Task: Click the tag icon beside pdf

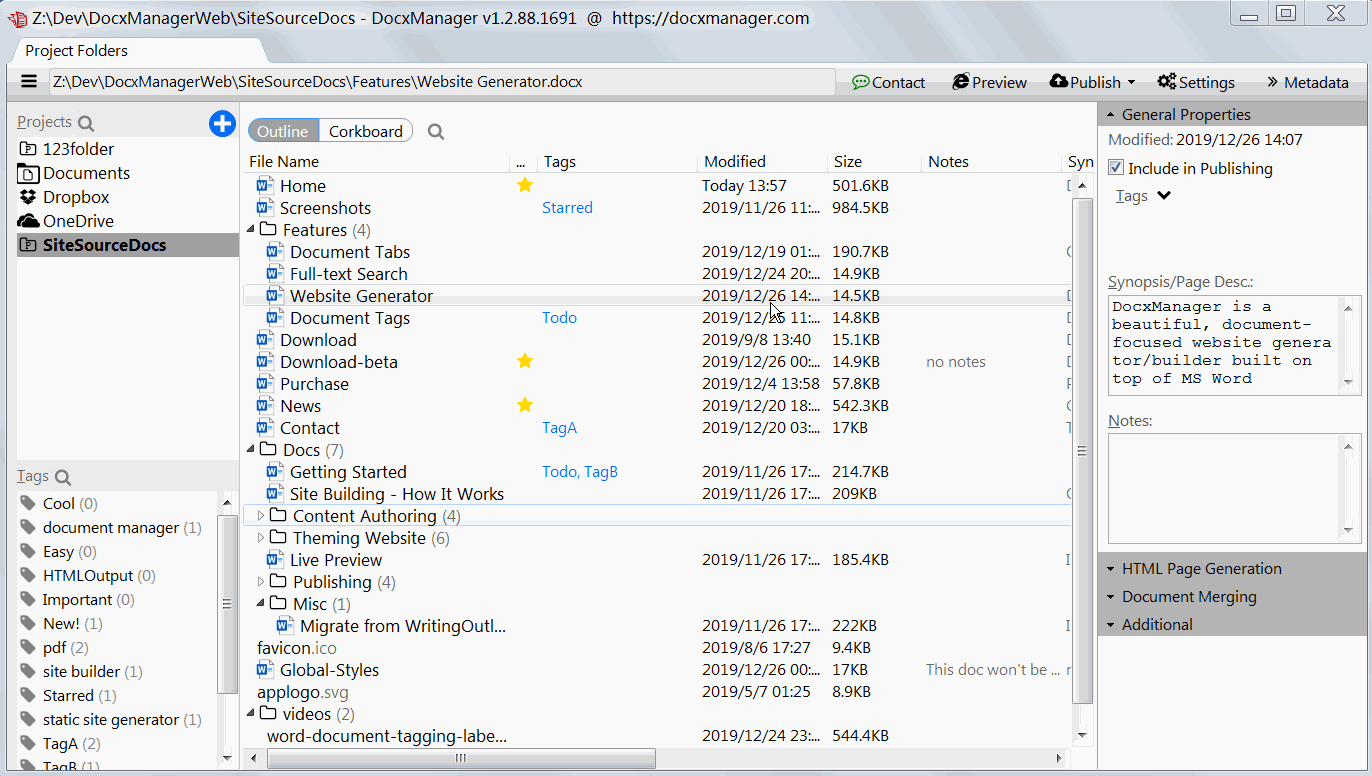Action: click(x=28, y=648)
